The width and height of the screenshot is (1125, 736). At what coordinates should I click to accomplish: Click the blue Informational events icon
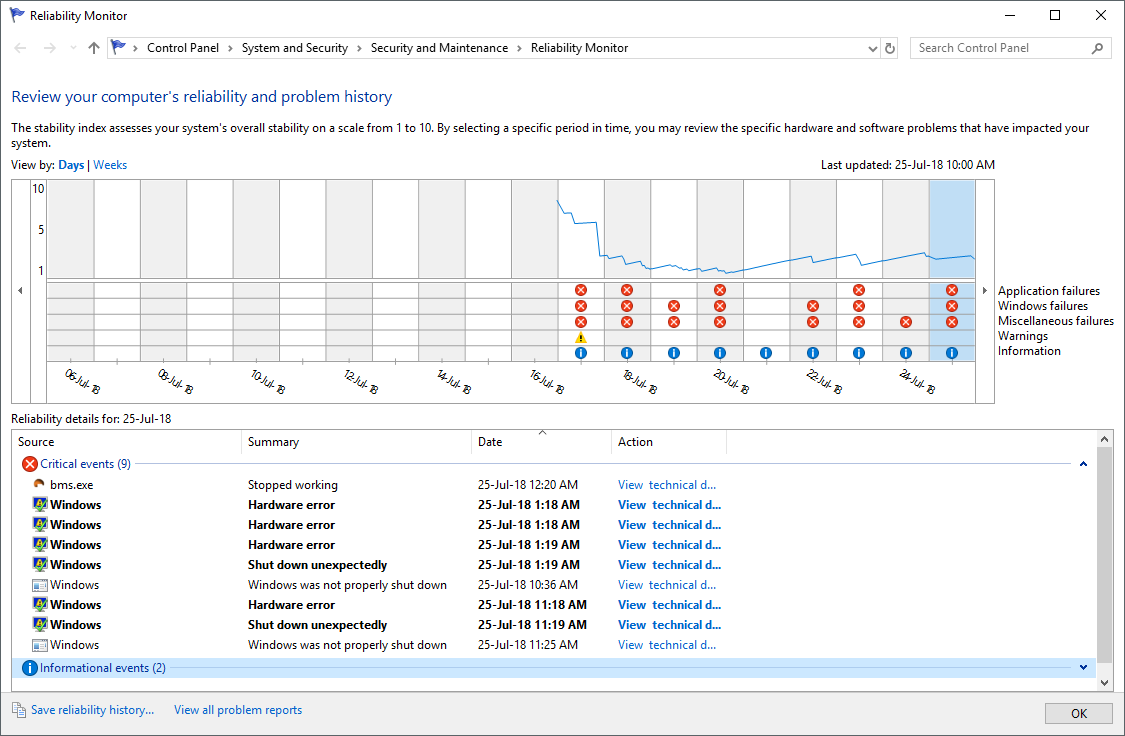(29, 668)
